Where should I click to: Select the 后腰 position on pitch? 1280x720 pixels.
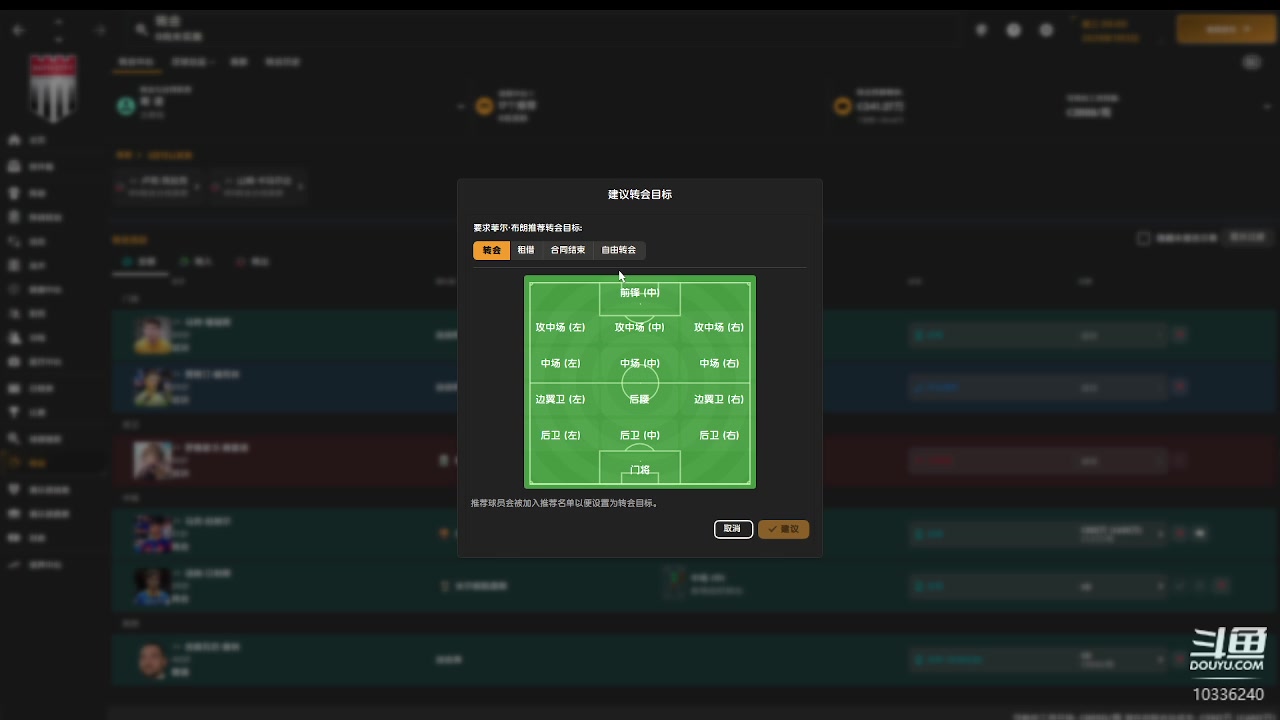pyautogui.click(x=640, y=399)
